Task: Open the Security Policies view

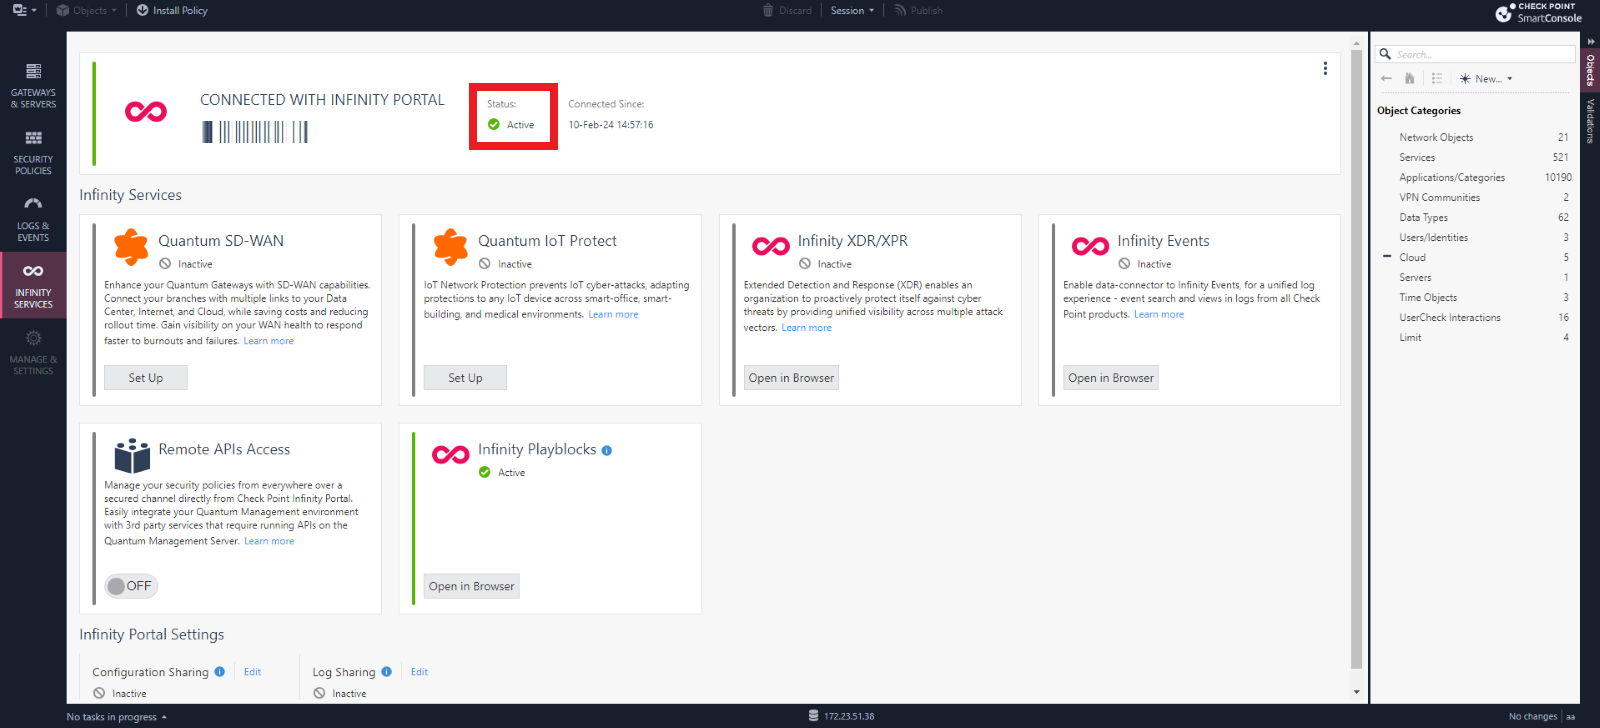Action: (x=33, y=152)
